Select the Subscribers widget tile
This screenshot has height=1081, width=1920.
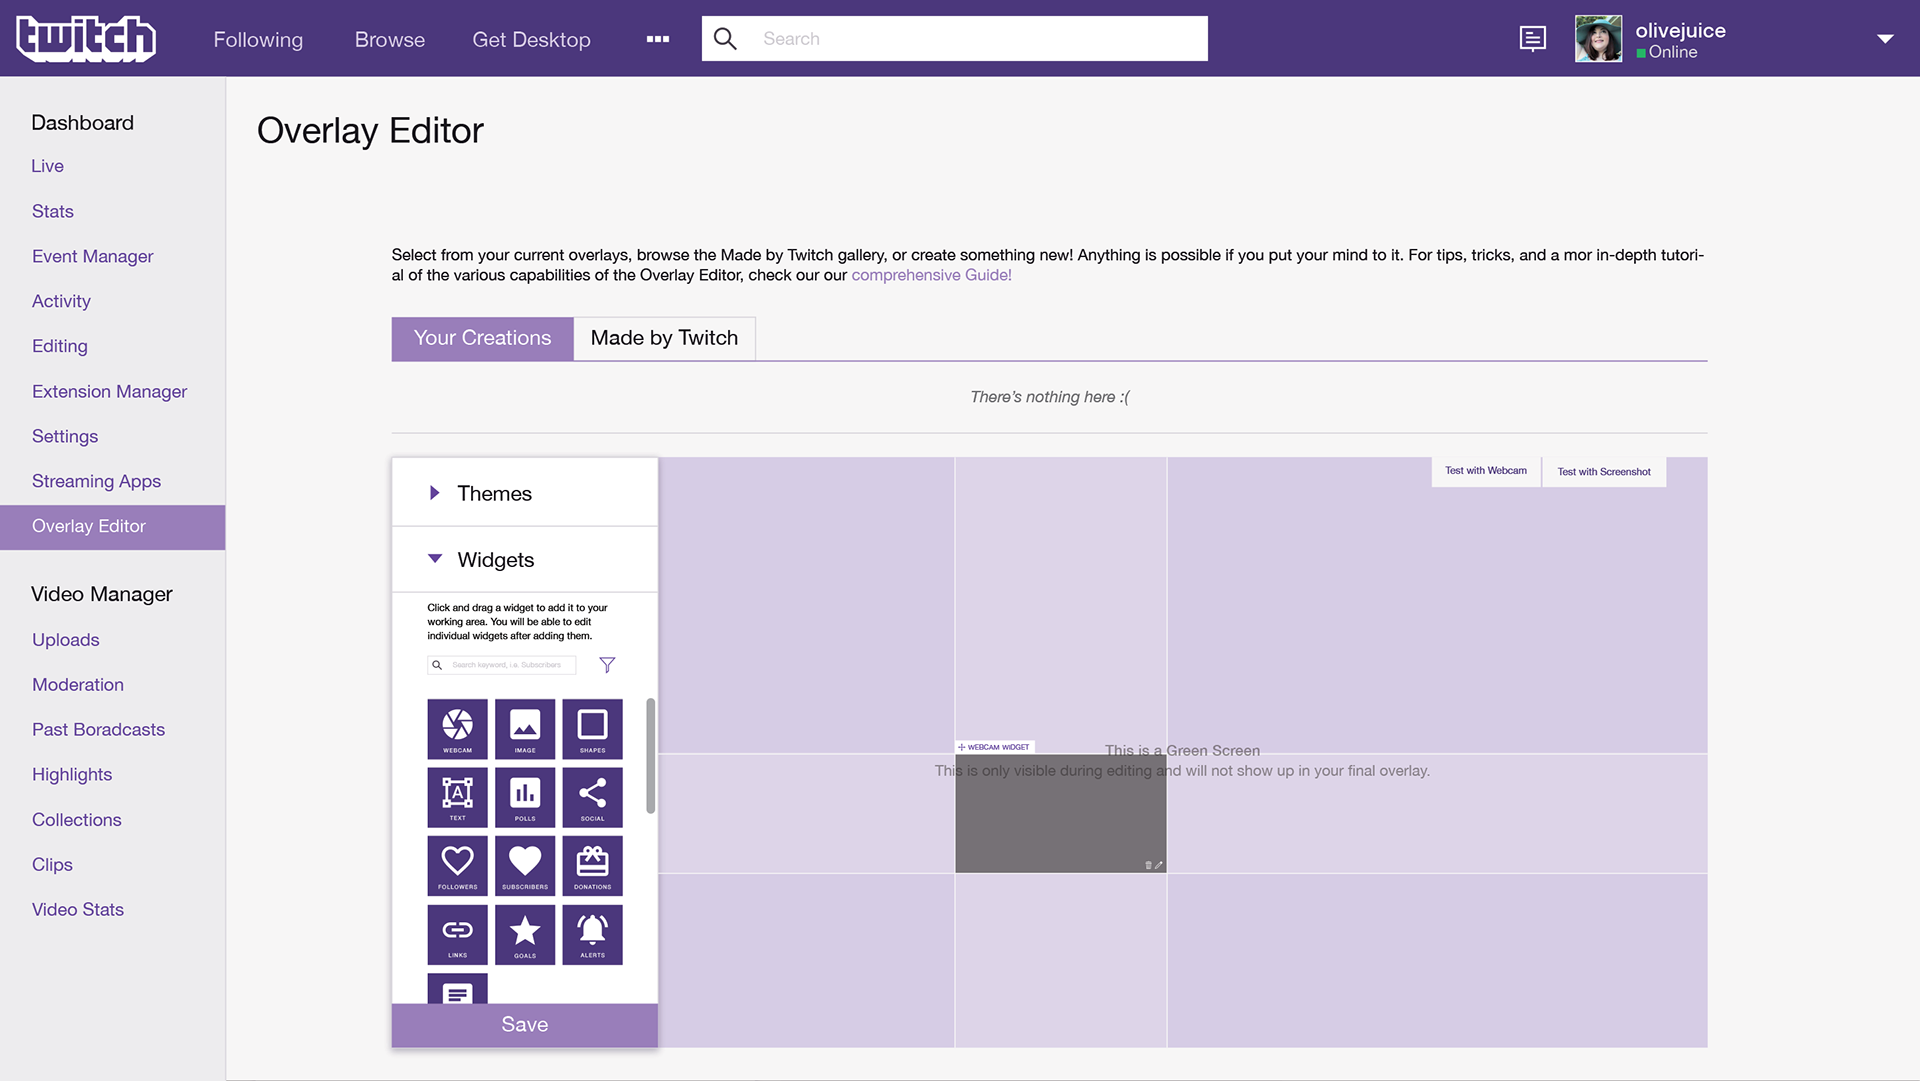[x=525, y=866]
